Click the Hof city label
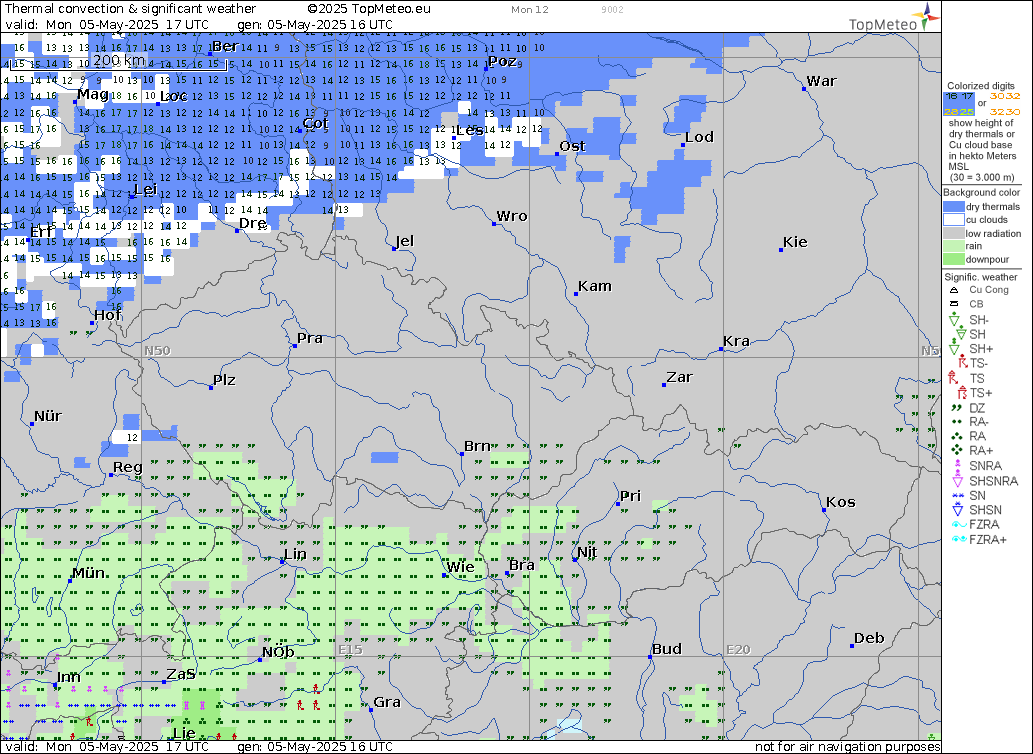The width and height of the screenshot is (1033, 754). pos(107,314)
